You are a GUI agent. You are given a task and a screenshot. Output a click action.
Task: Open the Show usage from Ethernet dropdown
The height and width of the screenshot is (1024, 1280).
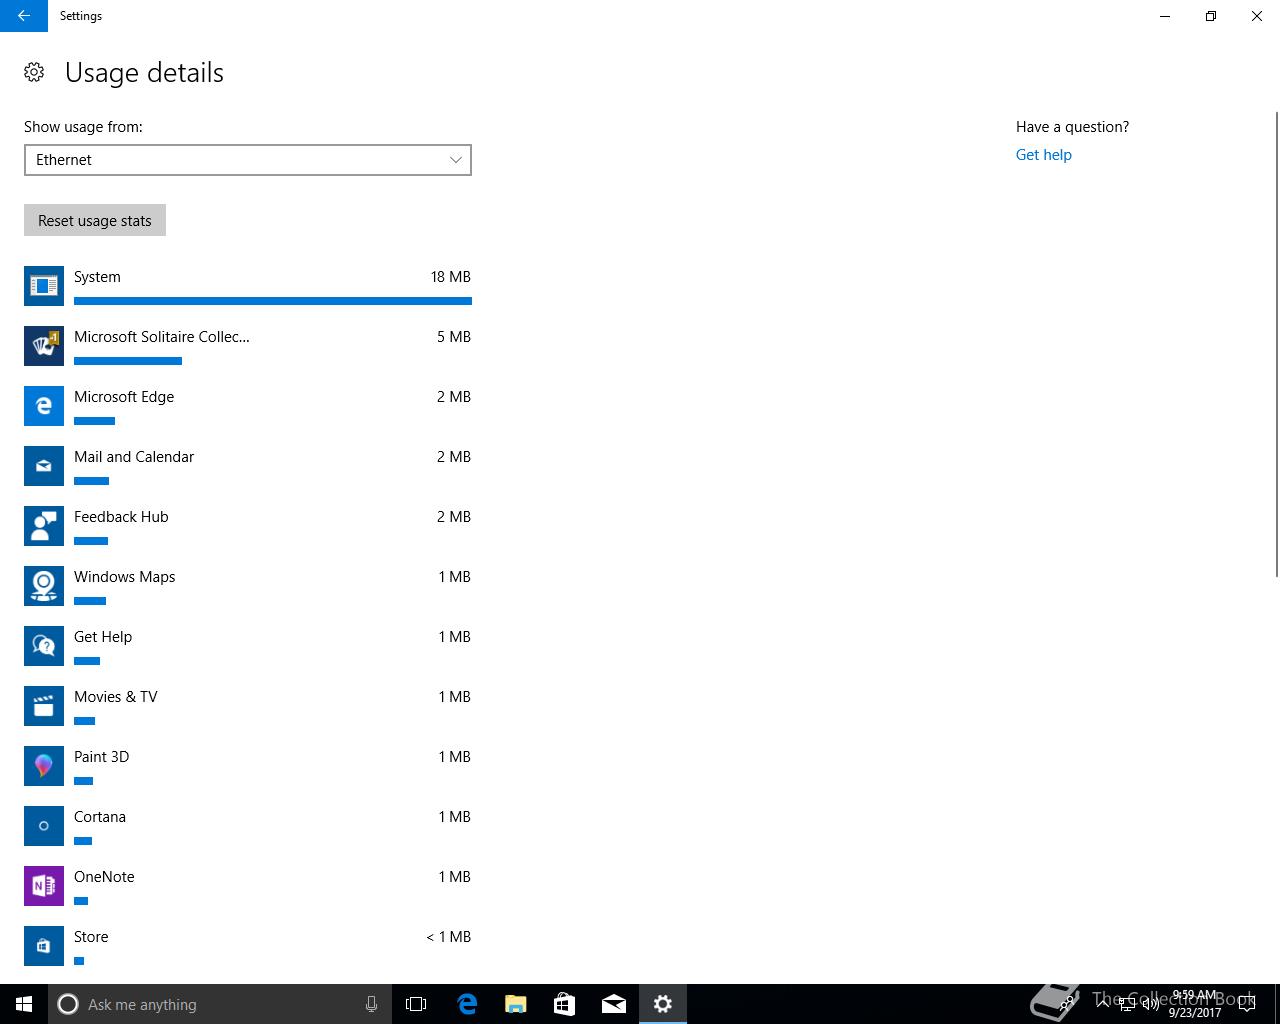[x=248, y=160]
